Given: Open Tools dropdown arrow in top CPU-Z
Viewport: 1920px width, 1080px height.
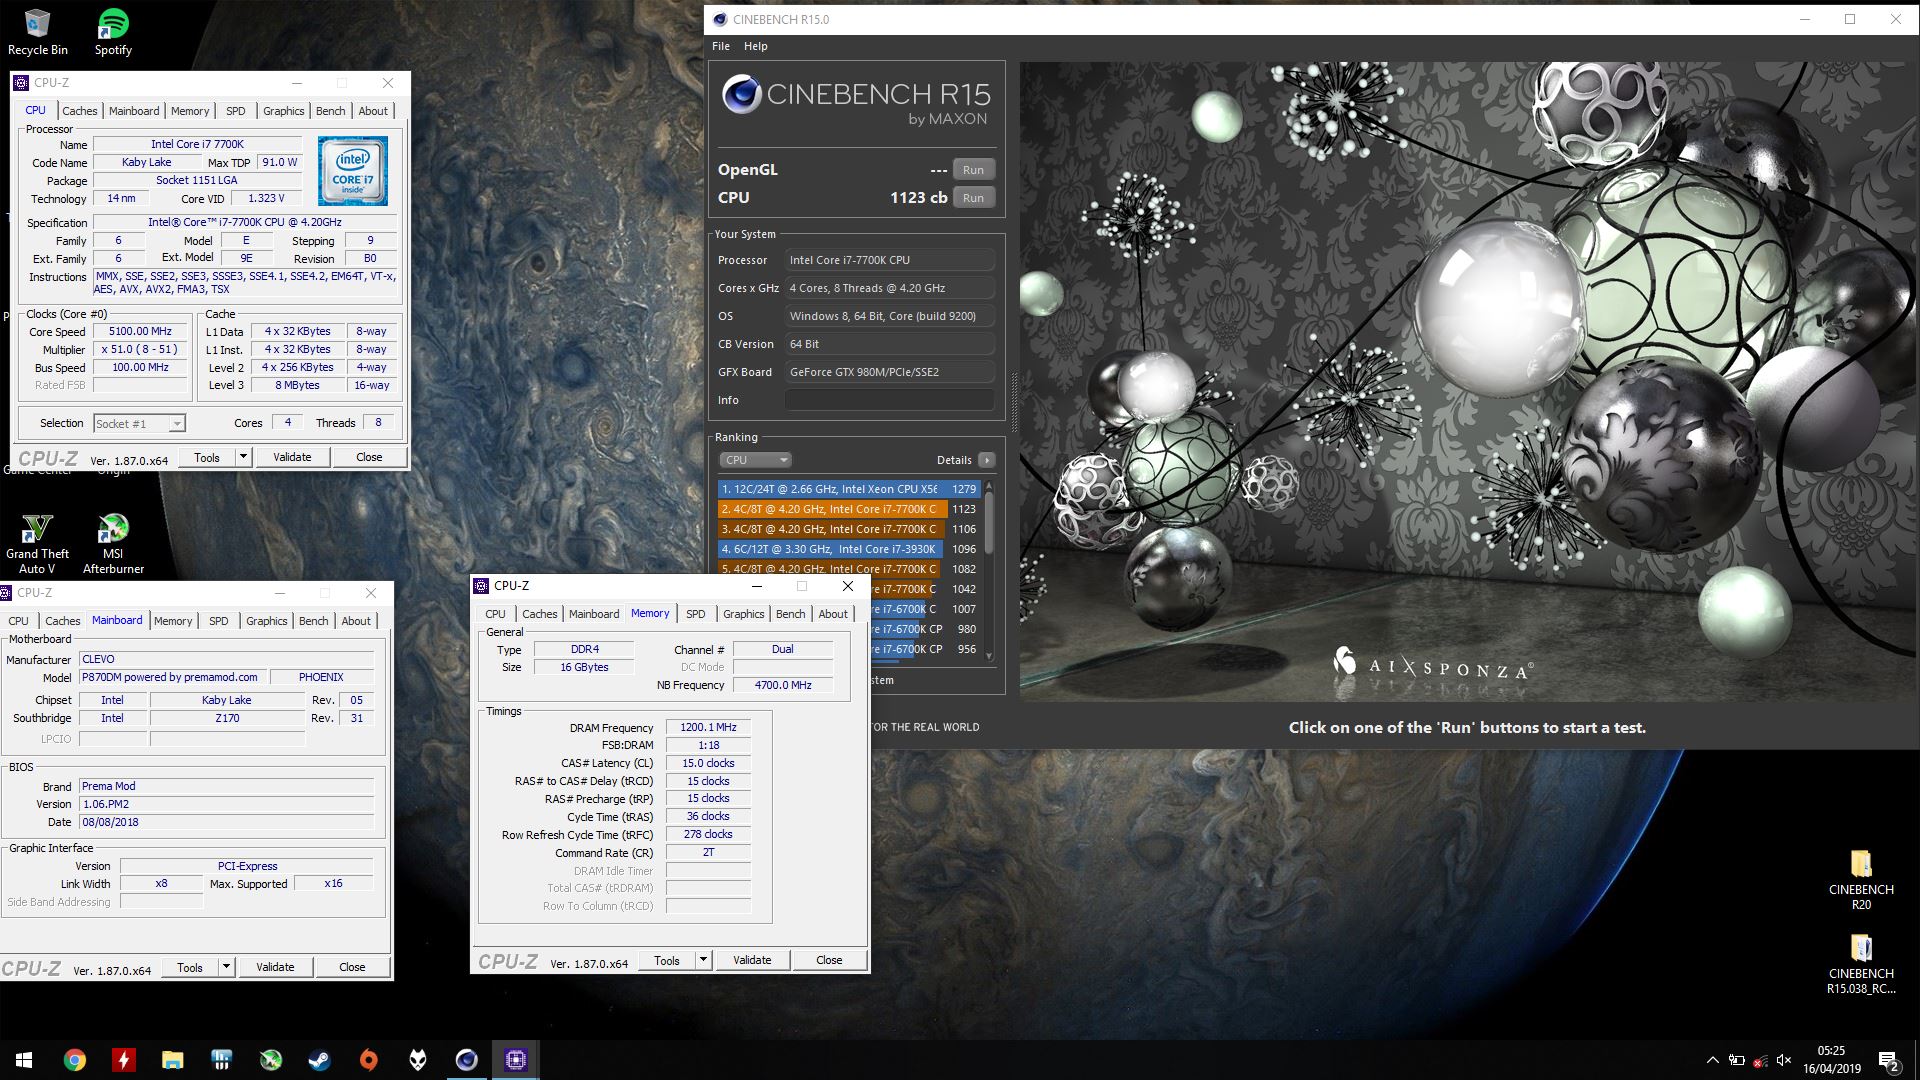Looking at the screenshot, I should coord(242,457).
